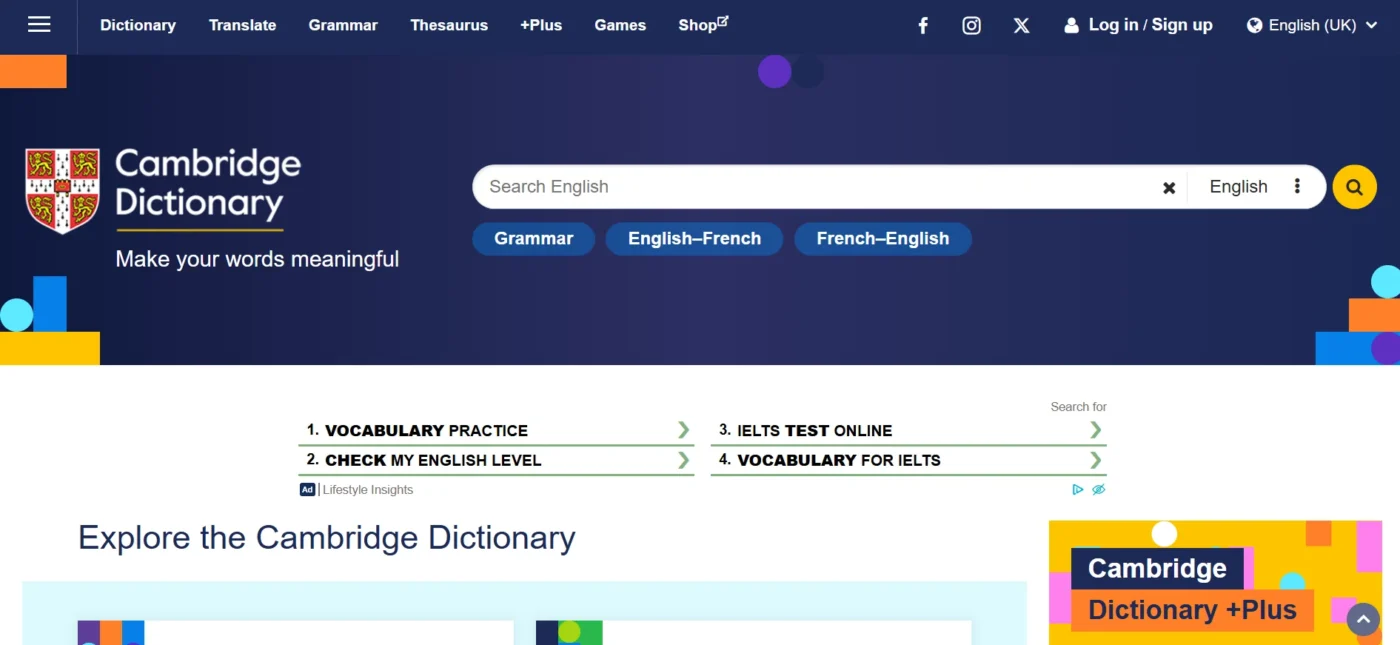Open the X social media link

point(1021,26)
